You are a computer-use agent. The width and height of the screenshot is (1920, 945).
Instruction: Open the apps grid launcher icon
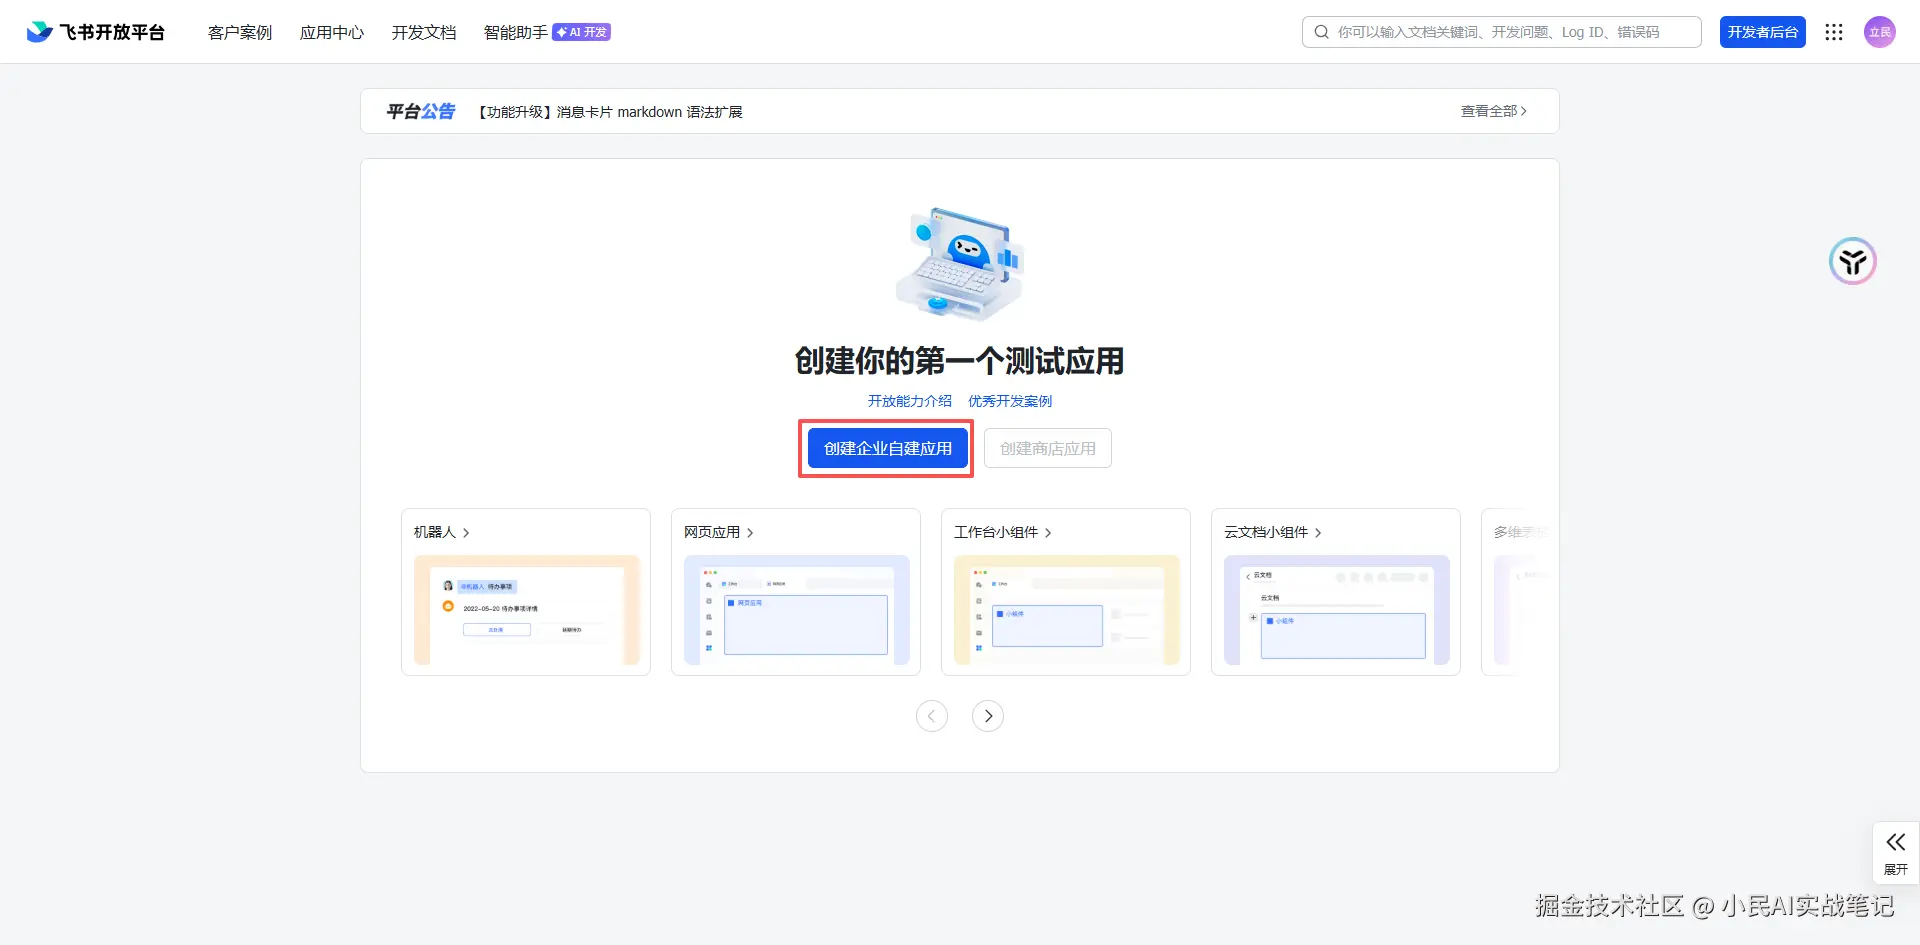(x=1834, y=32)
